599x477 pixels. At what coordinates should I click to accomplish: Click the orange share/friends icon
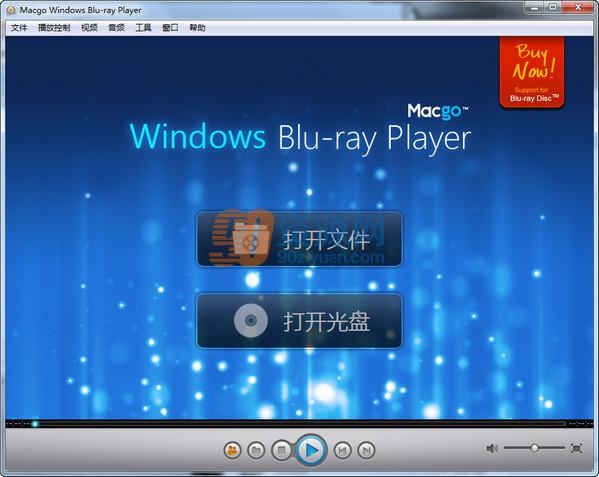click(232, 450)
